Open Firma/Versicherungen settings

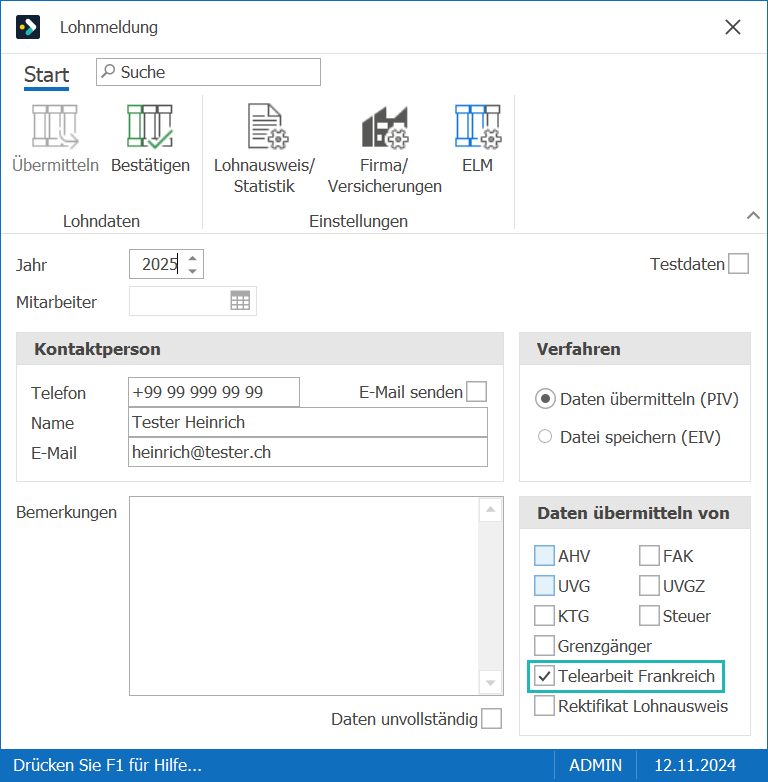(384, 128)
